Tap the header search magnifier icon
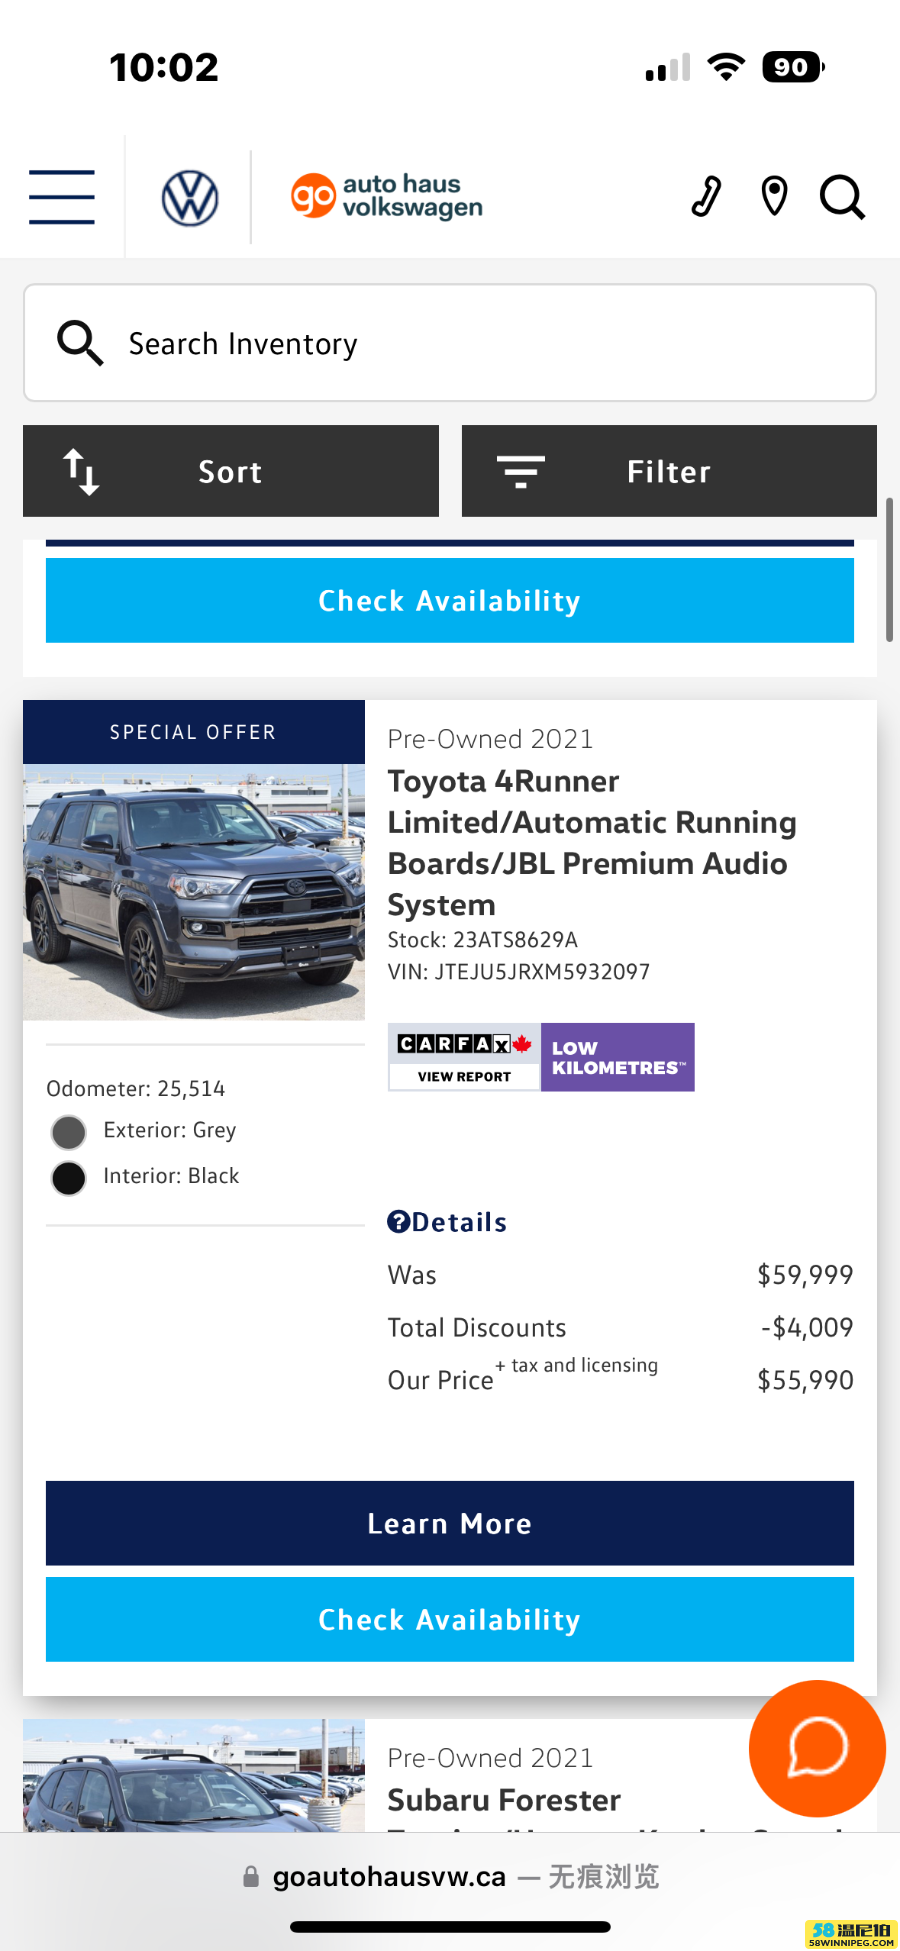Image resolution: width=900 pixels, height=1951 pixels. [x=842, y=197]
